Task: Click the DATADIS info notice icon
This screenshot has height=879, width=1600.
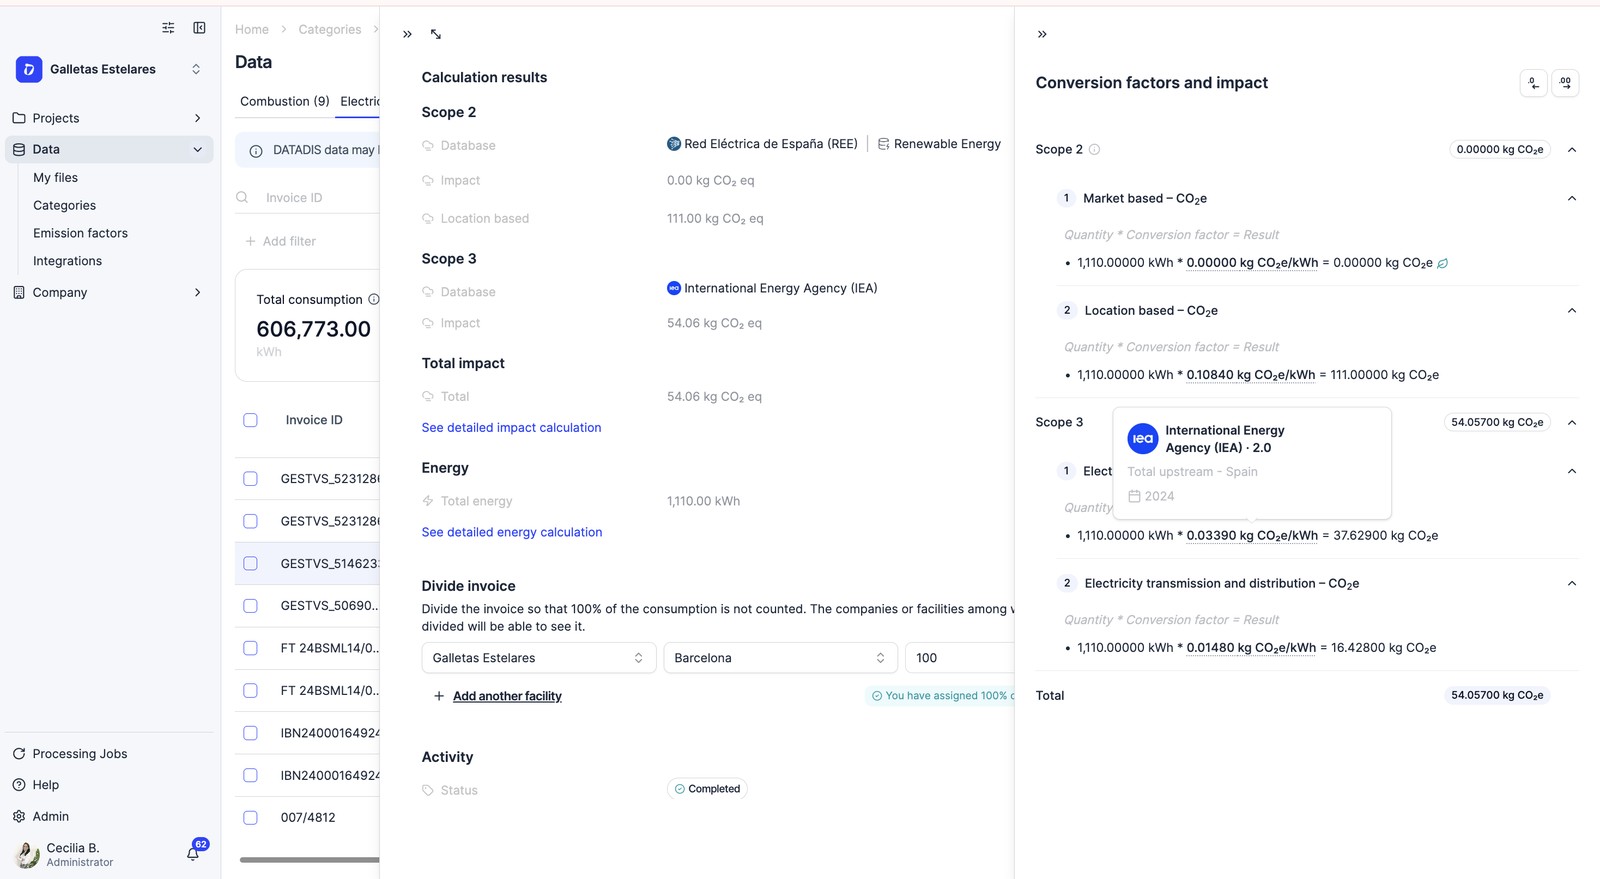Action: tap(256, 151)
